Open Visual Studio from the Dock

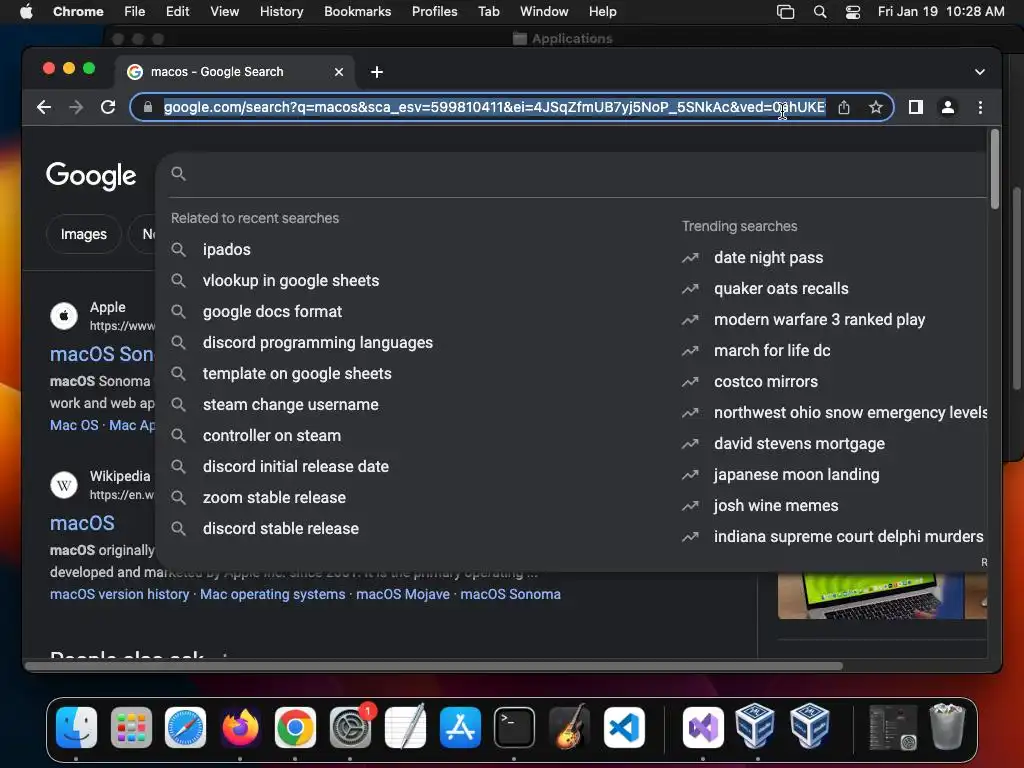point(703,728)
